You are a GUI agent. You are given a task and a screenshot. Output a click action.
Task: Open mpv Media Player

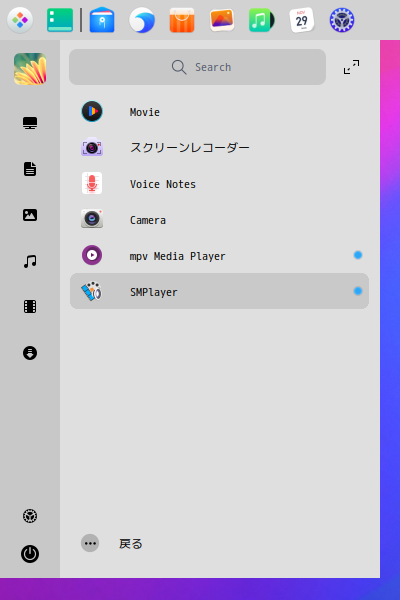[219, 256]
